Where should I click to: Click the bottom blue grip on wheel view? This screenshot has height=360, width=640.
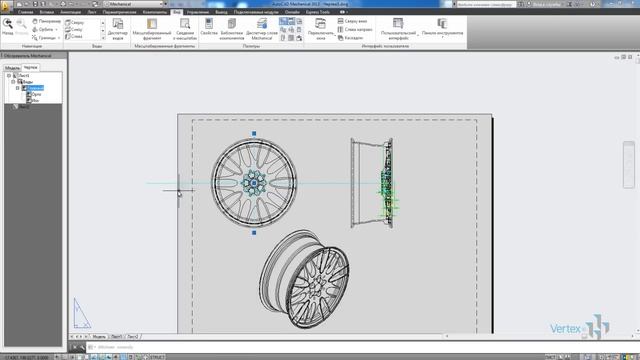click(x=254, y=233)
